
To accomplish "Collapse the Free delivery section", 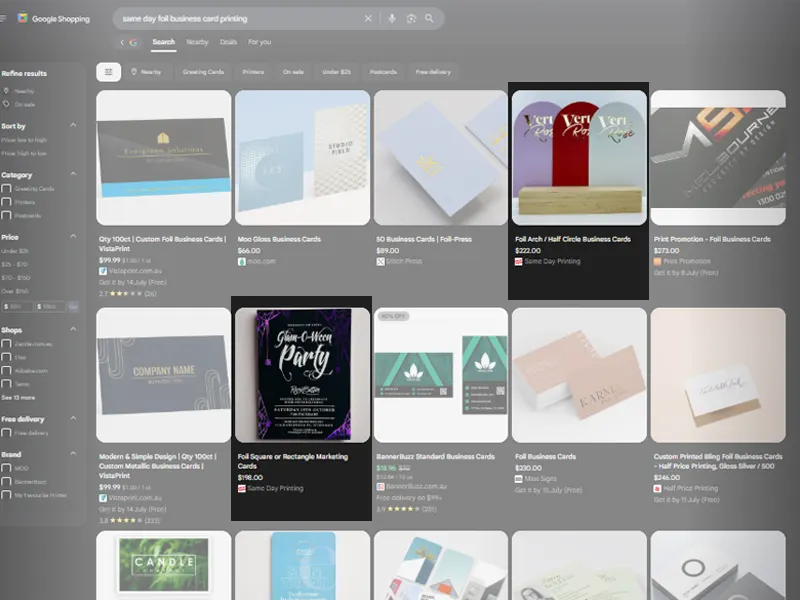I will coord(73,418).
